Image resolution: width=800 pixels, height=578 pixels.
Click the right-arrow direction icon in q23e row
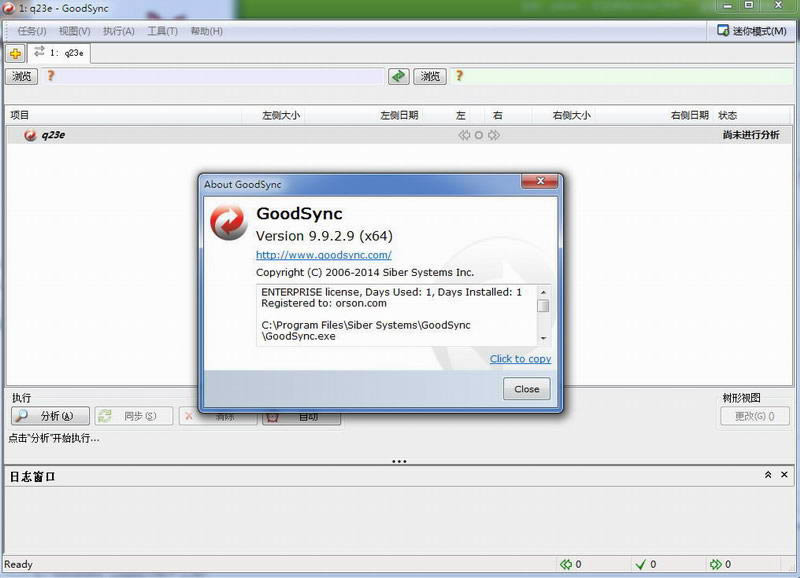(494, 135)
